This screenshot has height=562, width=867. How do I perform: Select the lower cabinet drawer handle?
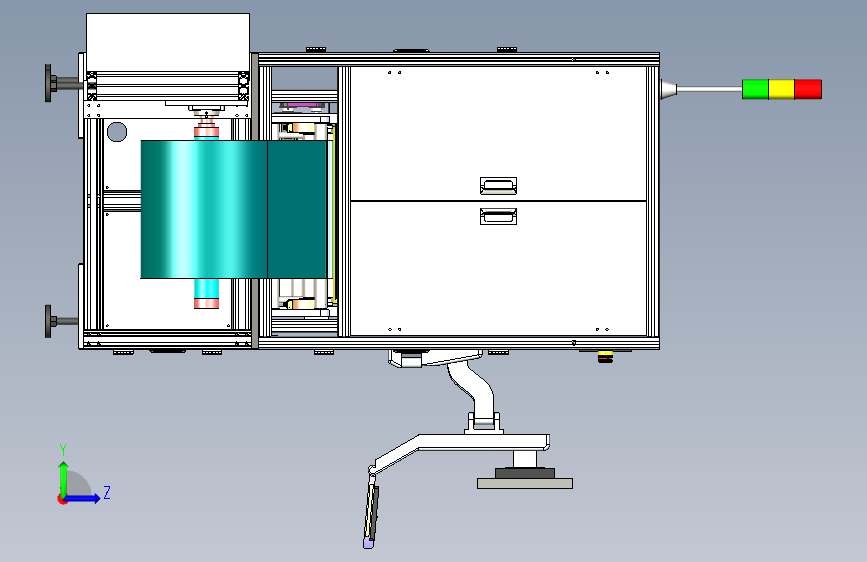click(498, 216)
